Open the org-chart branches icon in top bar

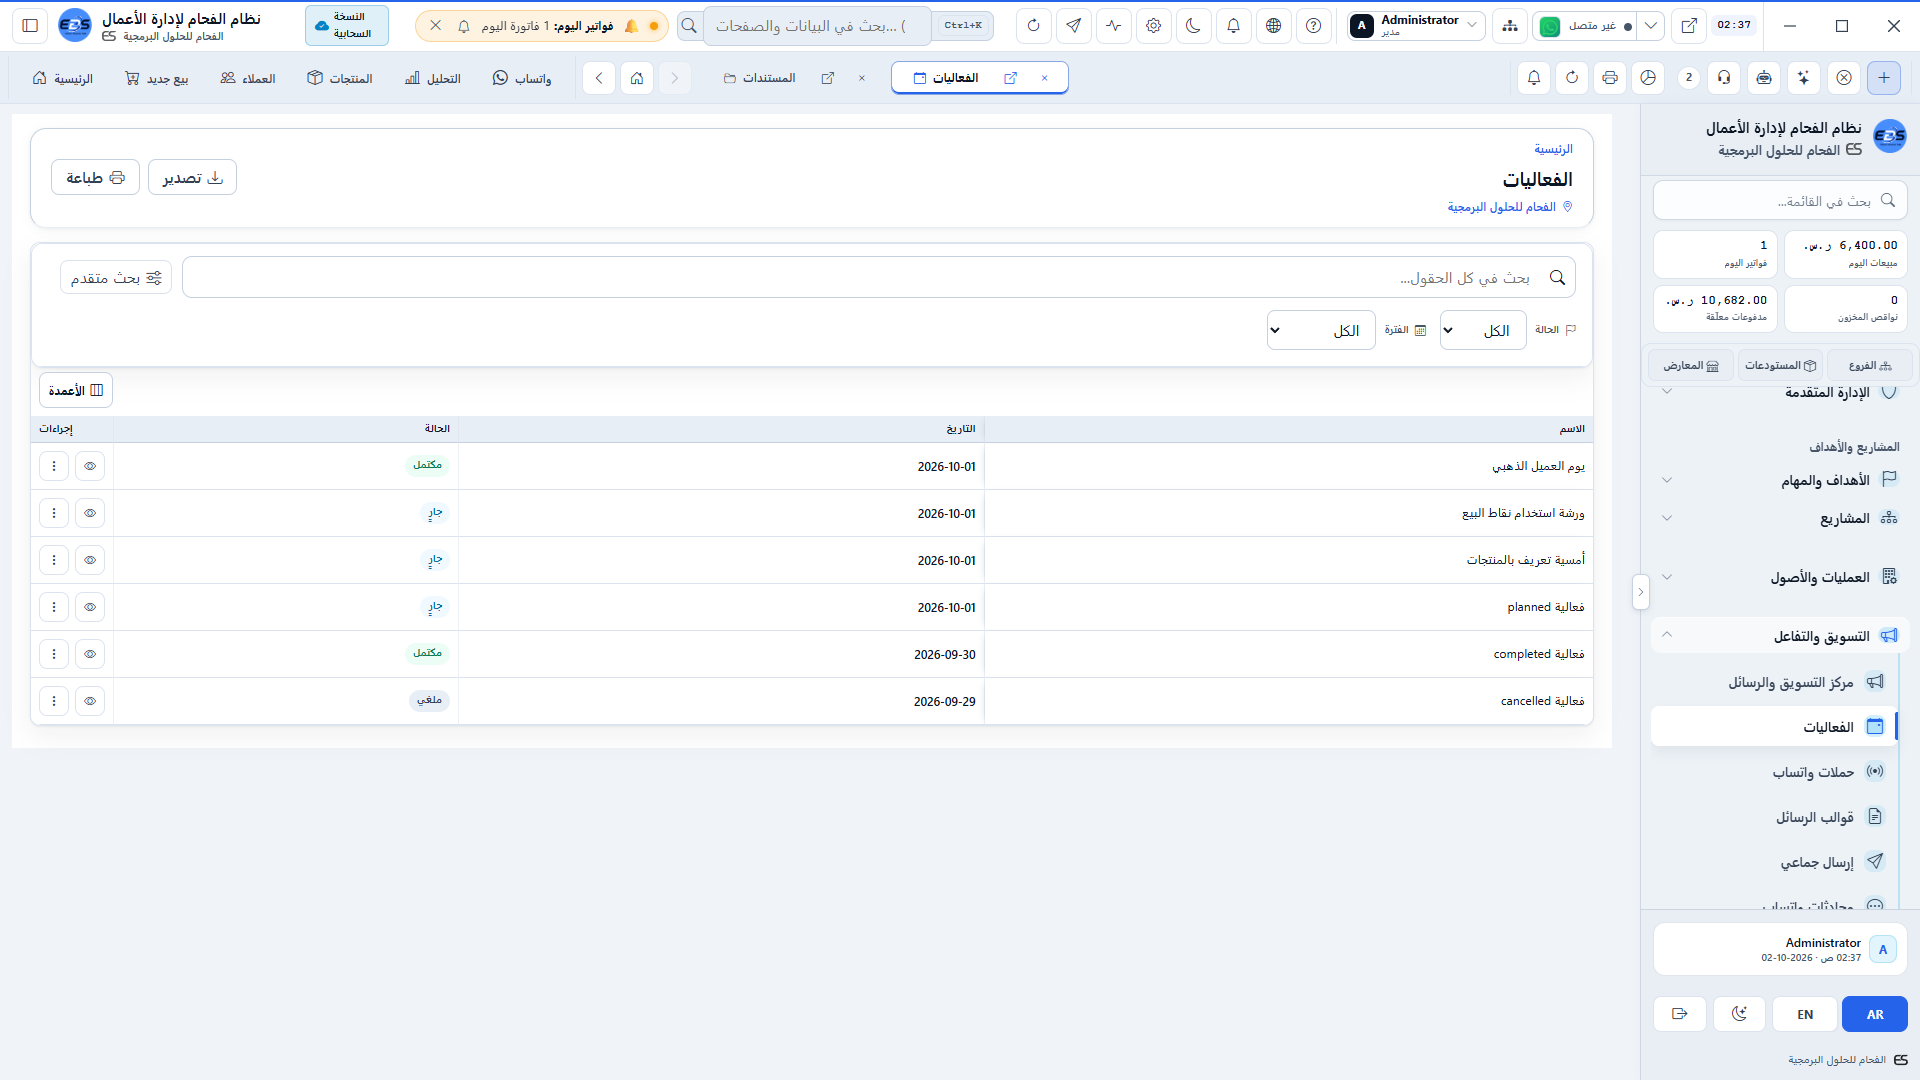[x=1509, y=26]
